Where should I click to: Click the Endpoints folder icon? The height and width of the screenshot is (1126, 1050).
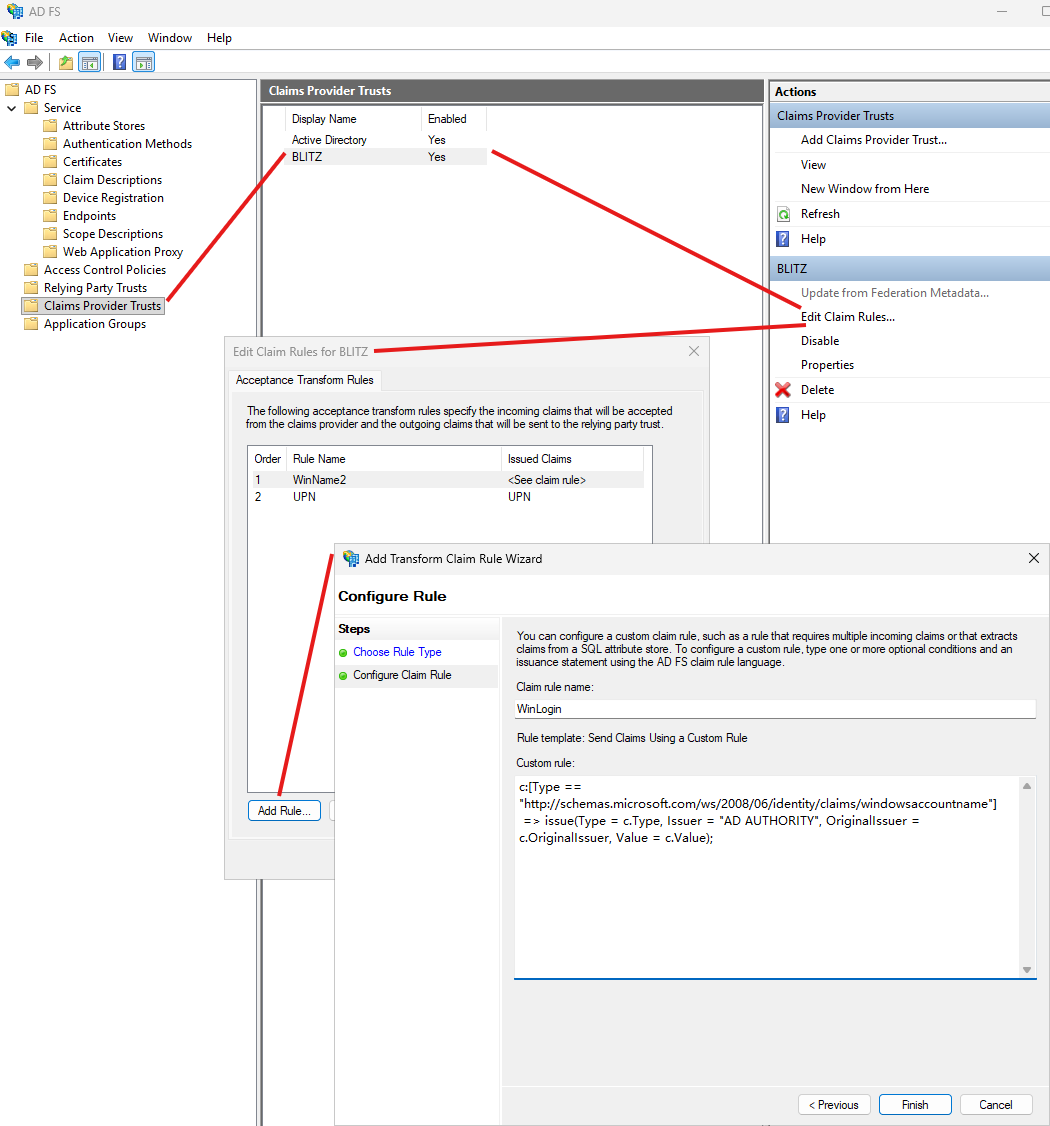50,215
